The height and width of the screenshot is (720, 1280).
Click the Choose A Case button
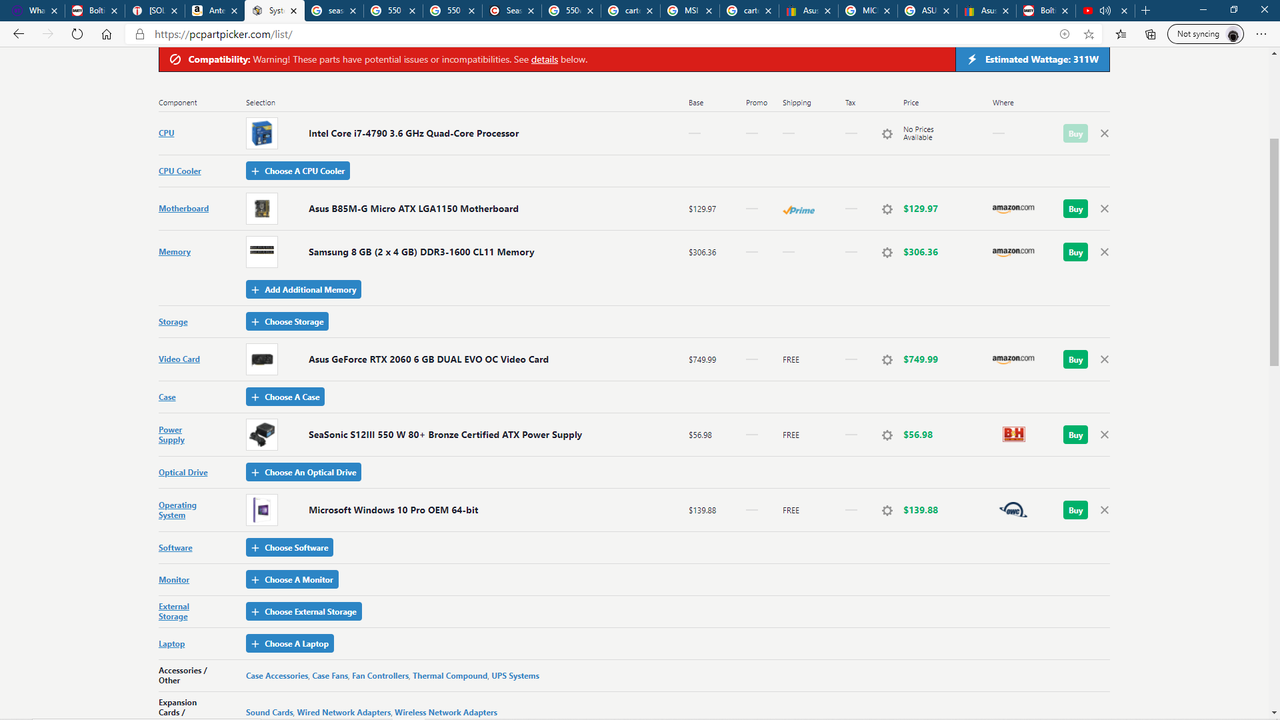pyautogui.click(x=286, y=397)
